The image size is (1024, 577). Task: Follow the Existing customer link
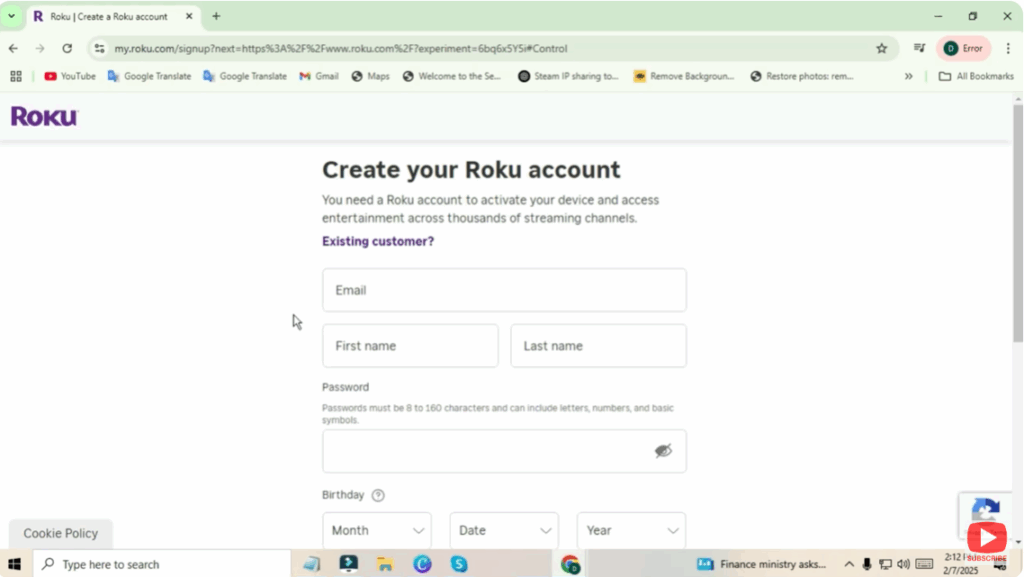(377, 241)
